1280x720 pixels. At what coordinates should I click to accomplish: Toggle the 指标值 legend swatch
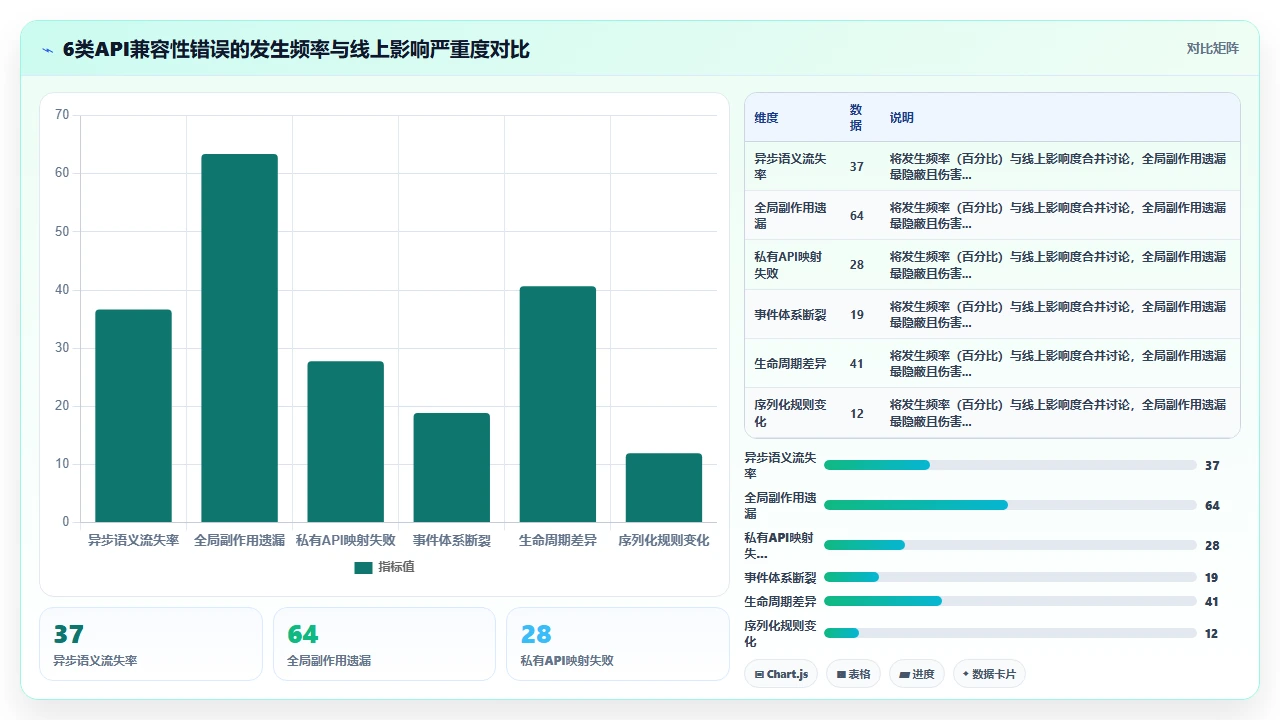coord(363,568)
